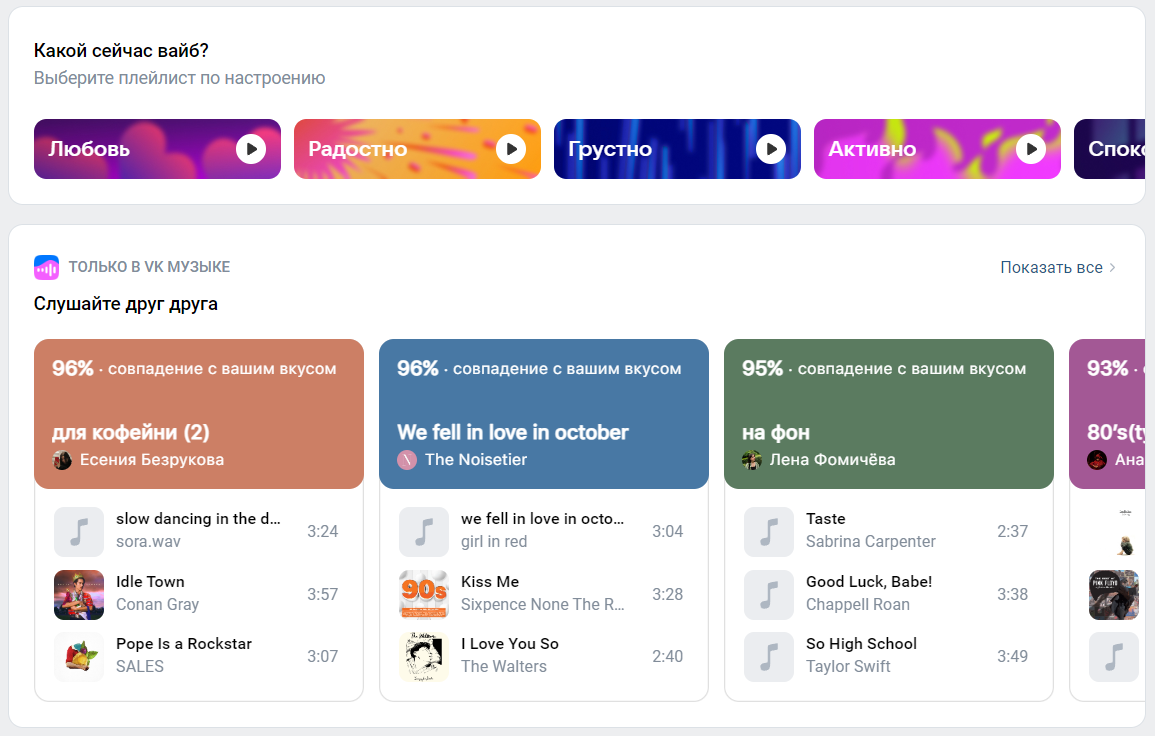Click the VK Music logo icon
Viewport: 1155px width, 736px height.
[47, 267]
